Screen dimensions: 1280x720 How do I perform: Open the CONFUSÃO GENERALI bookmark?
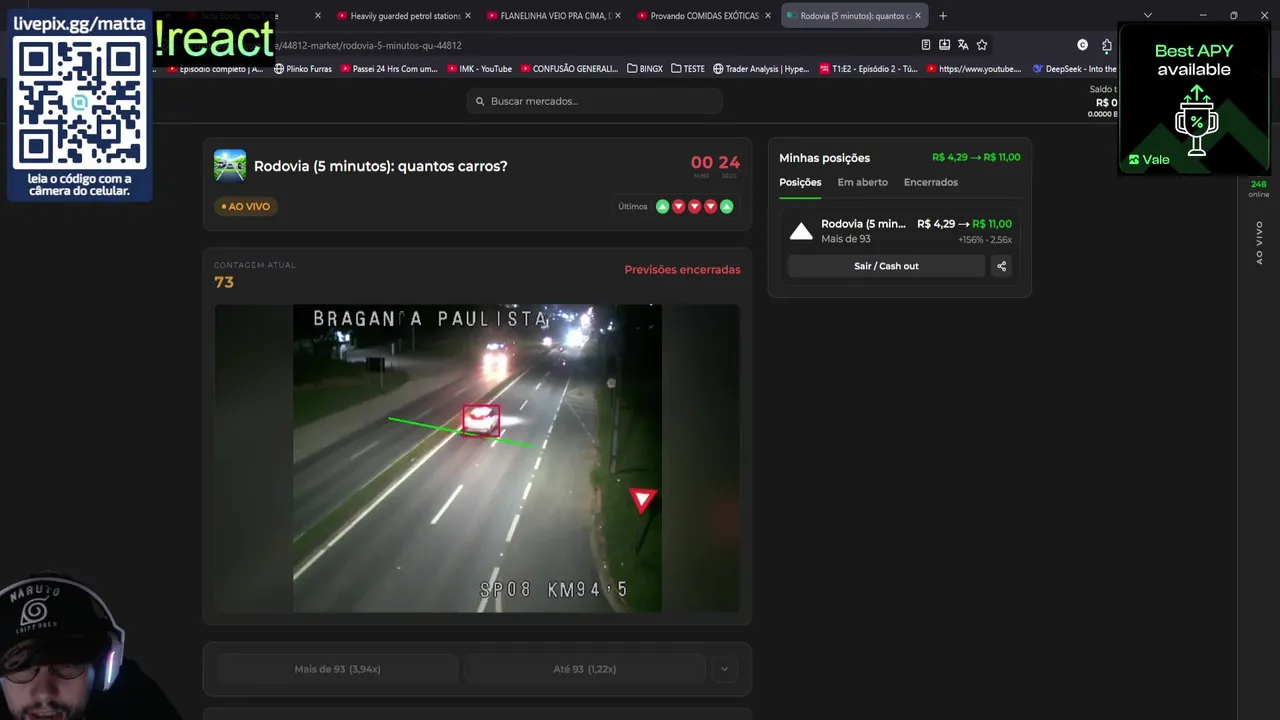click(569, 69)
